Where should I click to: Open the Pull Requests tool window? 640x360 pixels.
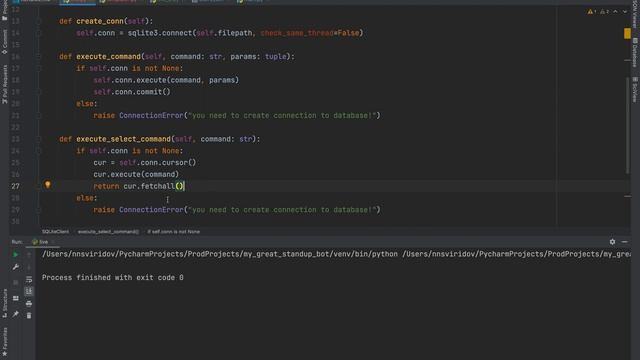point(4,84)
